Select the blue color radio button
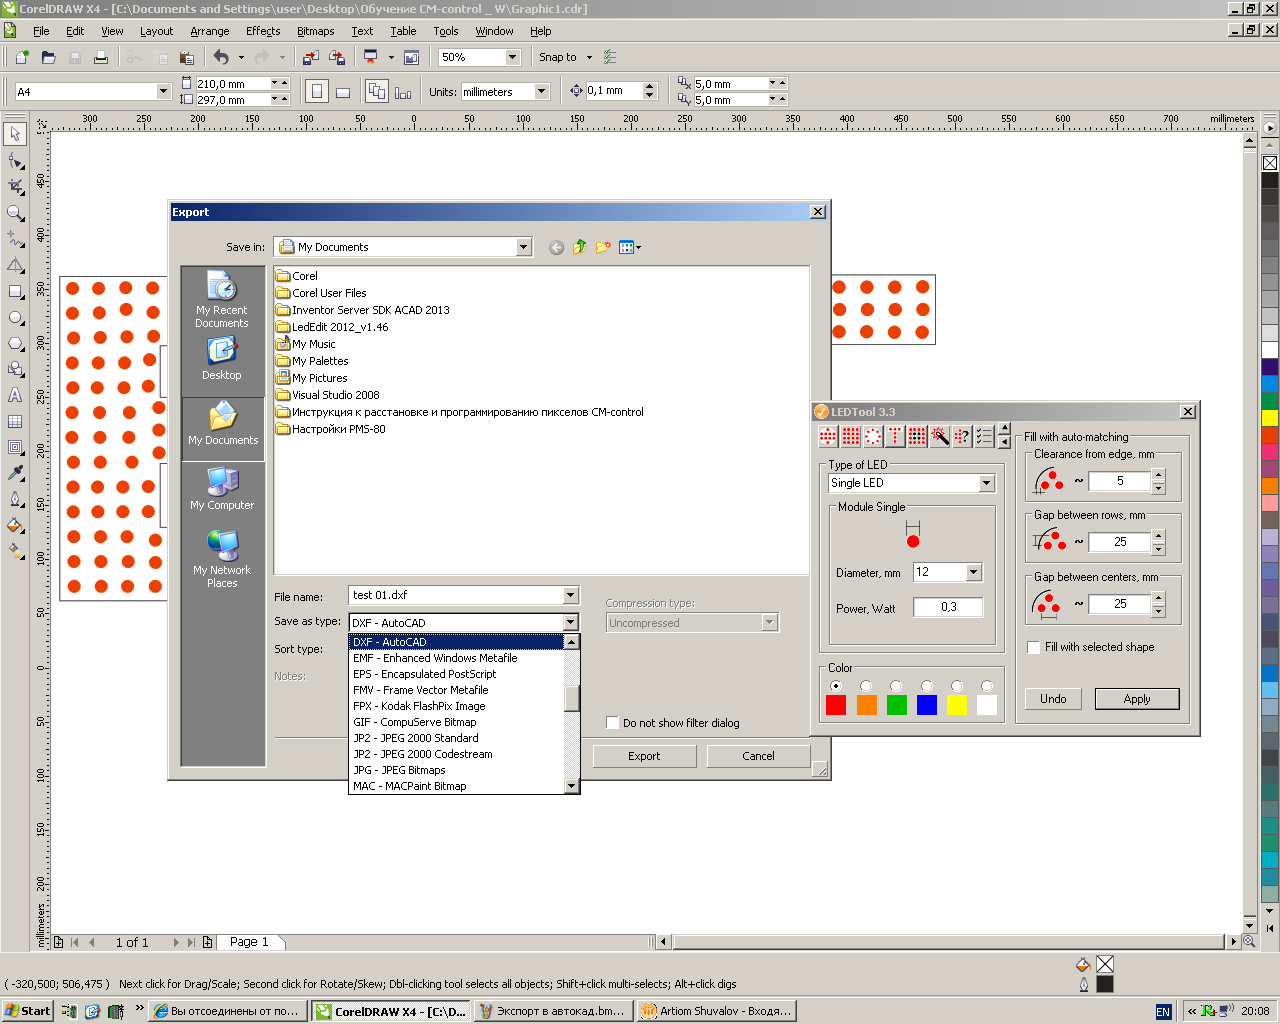Screen dimensions: 1280x1024 pyautogui.click(x=927, y=686)
